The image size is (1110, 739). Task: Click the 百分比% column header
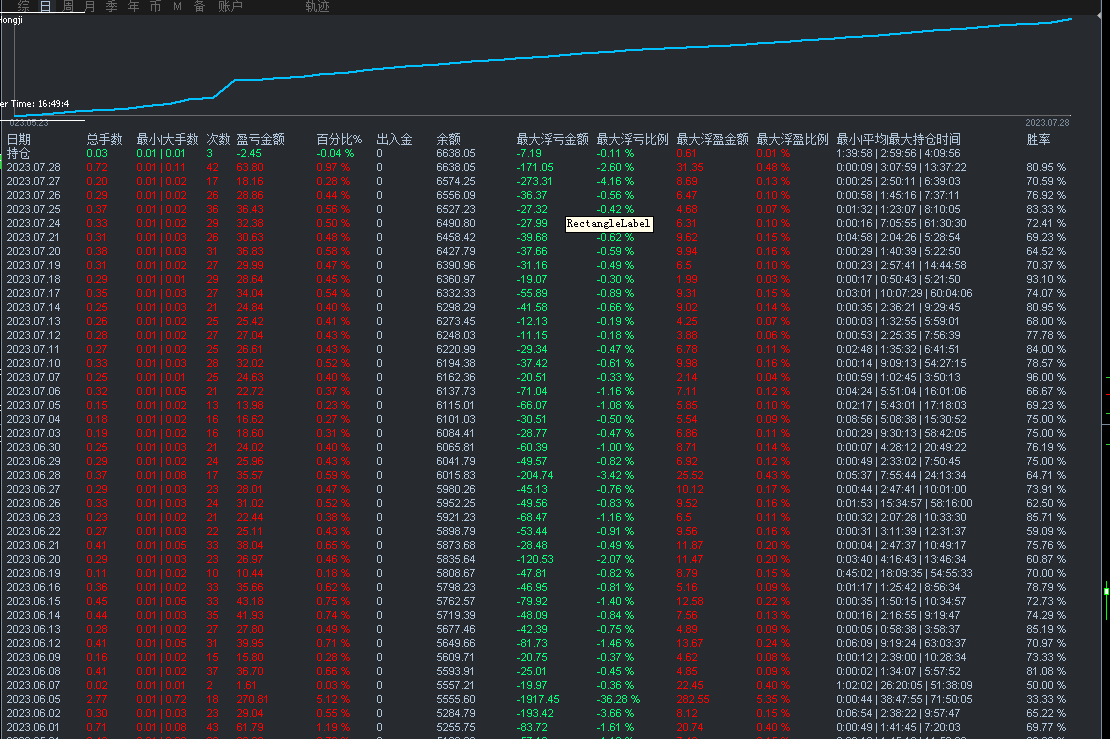[339, 139]
